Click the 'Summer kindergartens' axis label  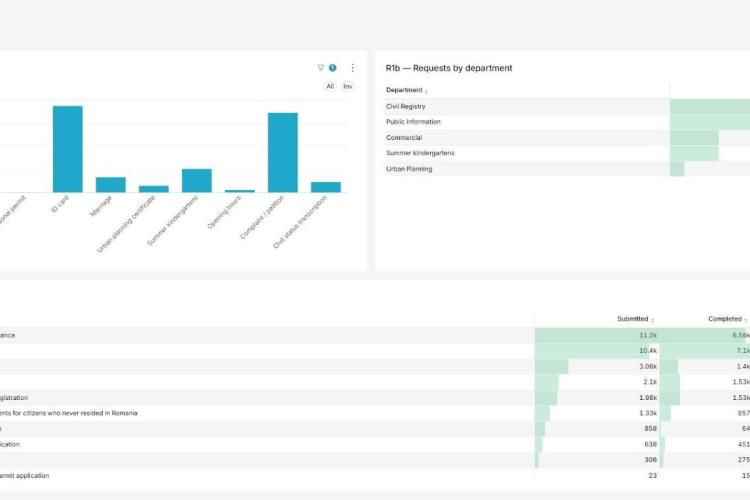173,221
